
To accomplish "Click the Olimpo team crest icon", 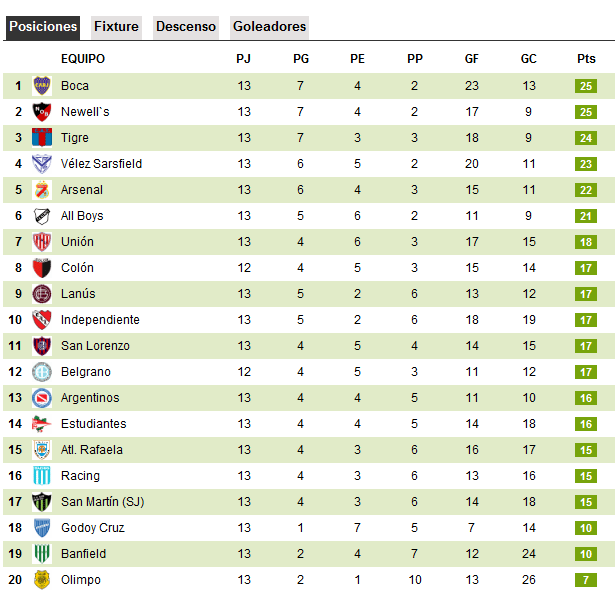I will click(x=42, y=580).
